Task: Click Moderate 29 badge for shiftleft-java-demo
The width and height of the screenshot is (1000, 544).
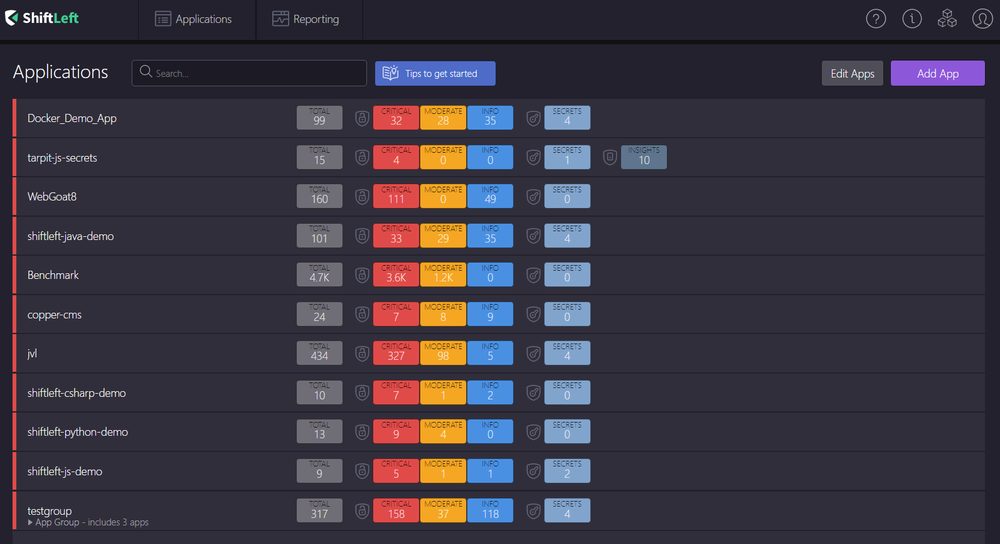Action: click(443, 236)
